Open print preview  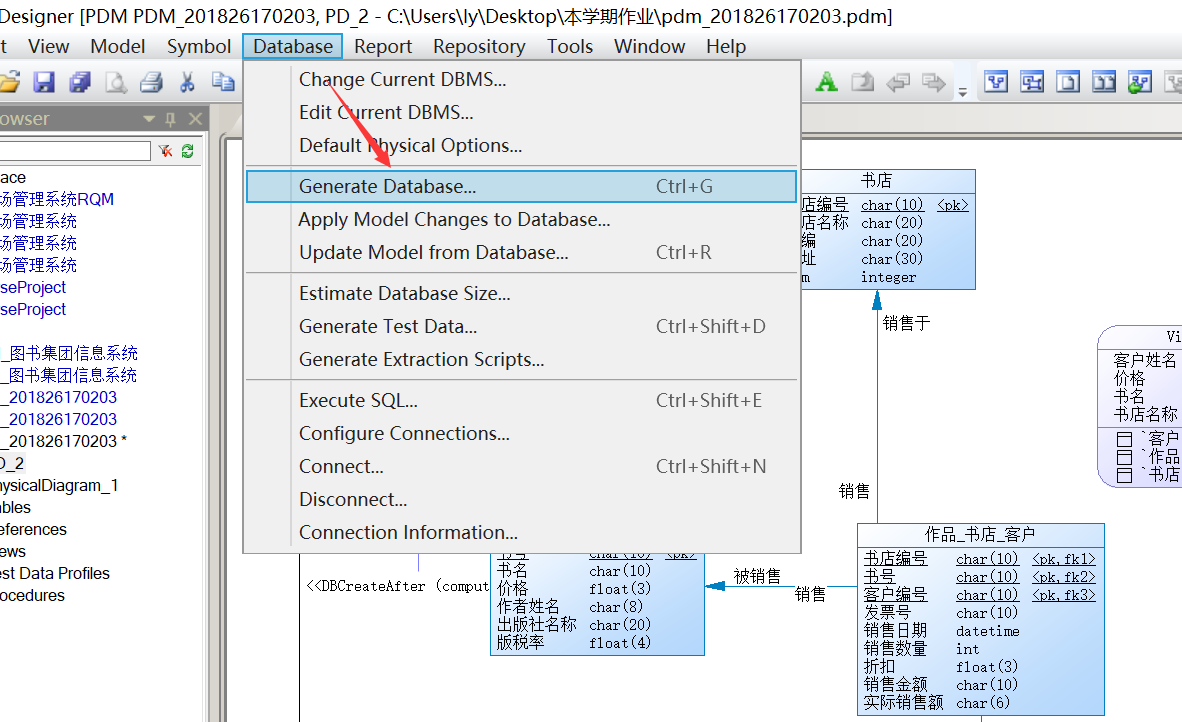[115, 82]
